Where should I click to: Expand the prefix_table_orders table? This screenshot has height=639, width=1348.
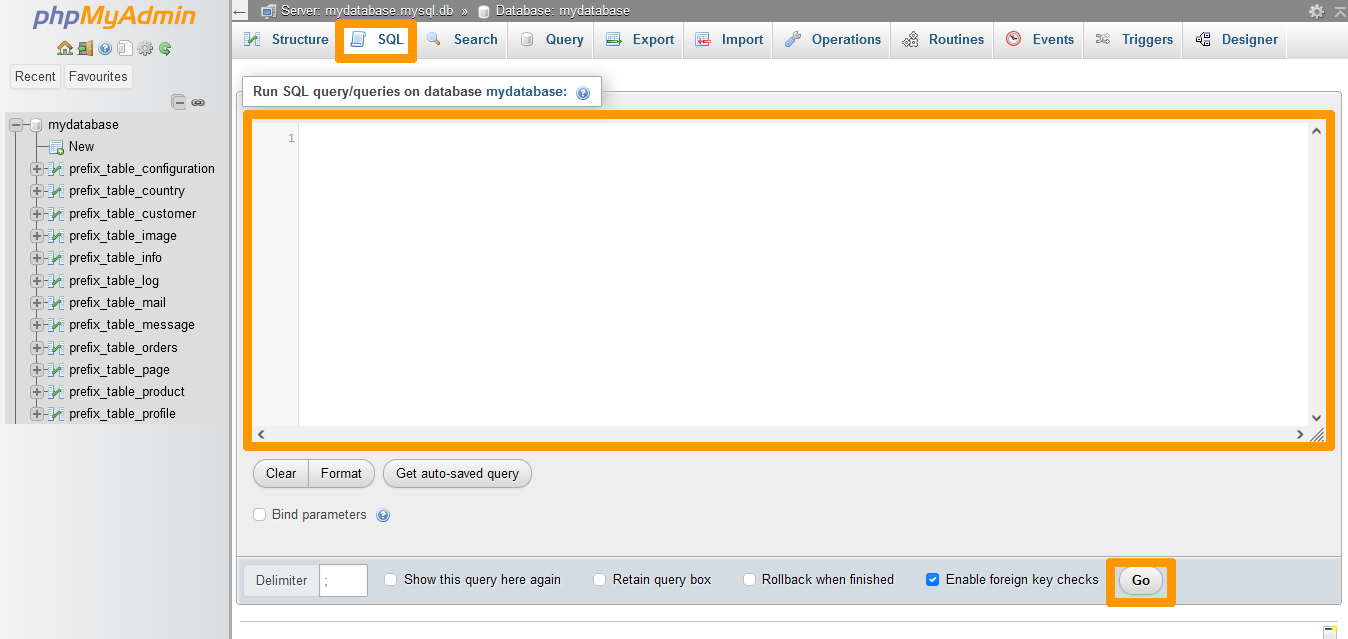coord(36,347)
